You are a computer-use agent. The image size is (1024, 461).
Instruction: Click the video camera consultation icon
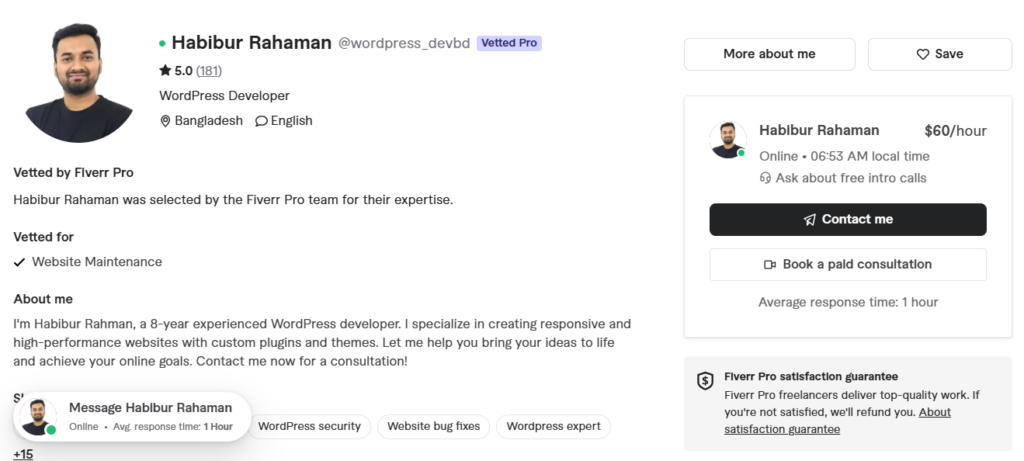click(x=770, y=264)
